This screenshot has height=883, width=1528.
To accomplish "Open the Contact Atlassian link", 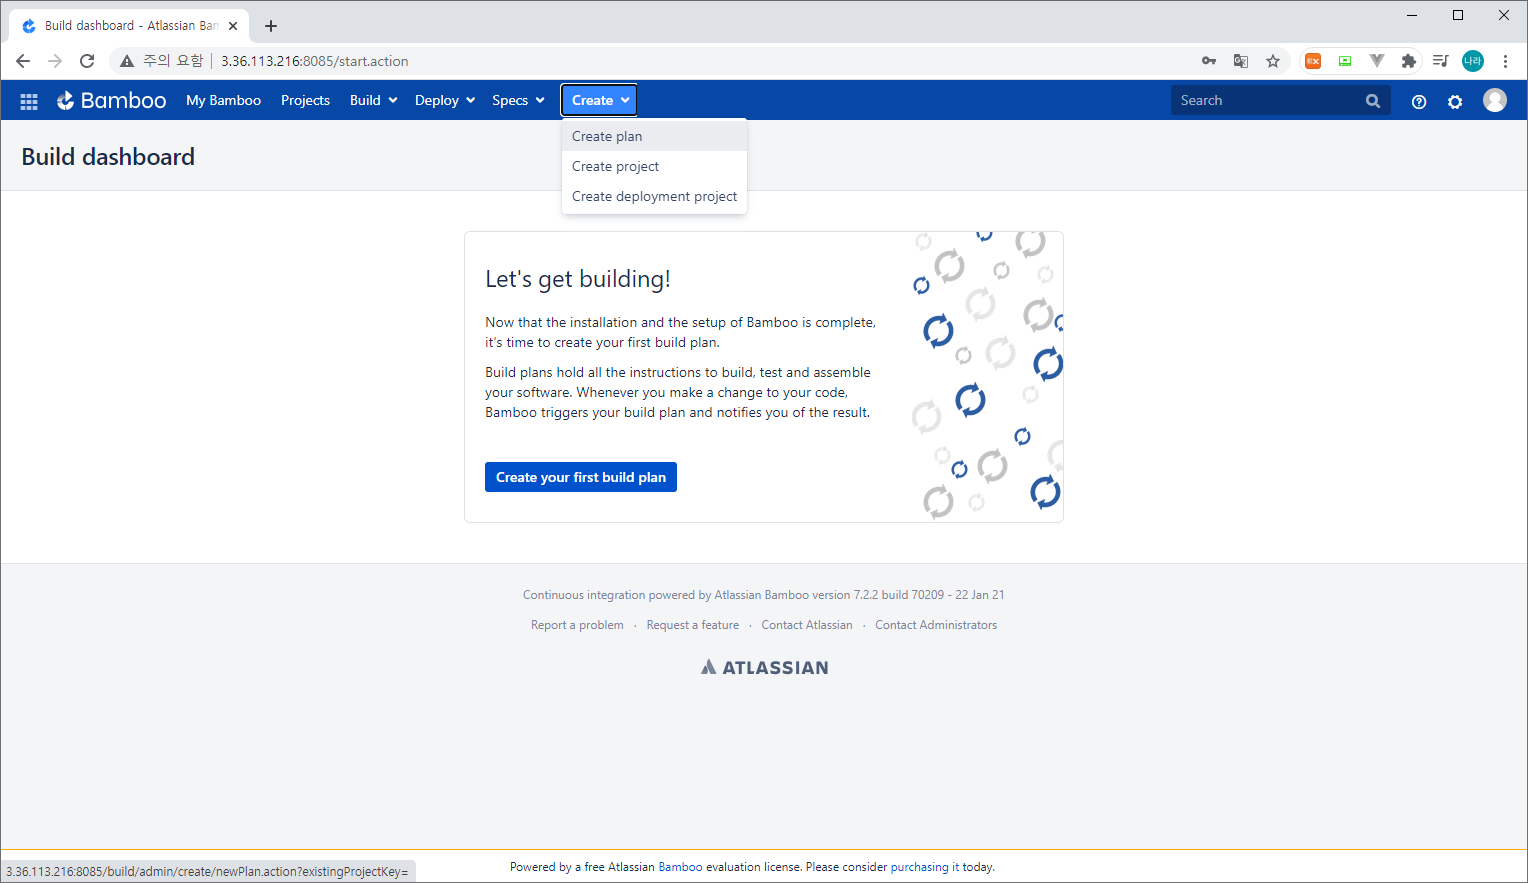I will (x=807, y=625).
